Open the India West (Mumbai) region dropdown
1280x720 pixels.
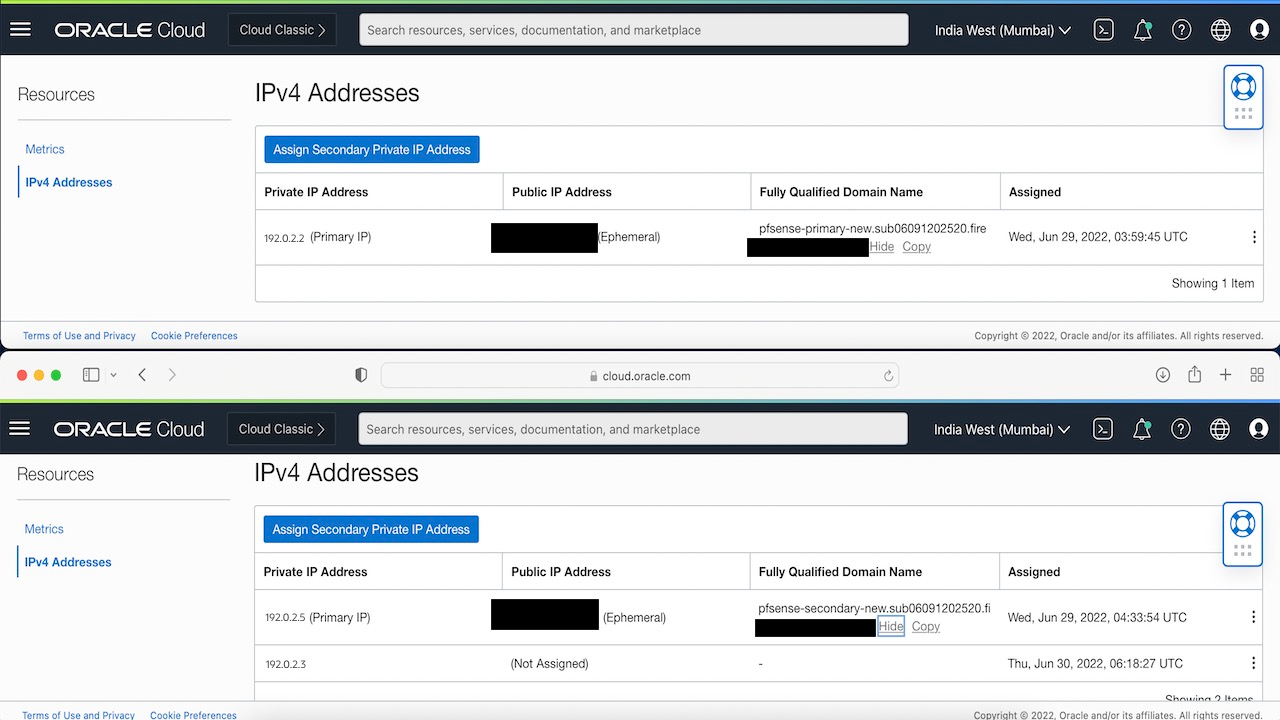1001,29
